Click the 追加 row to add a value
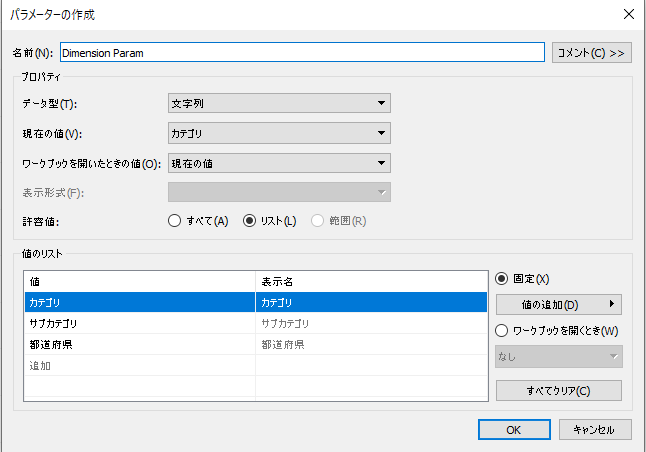646x452 pixels. [140, 366]
